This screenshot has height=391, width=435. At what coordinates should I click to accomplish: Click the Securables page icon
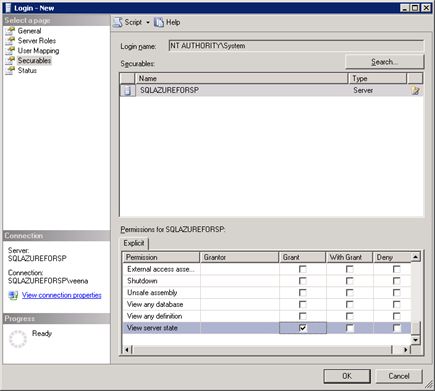[x=11, y=61]
